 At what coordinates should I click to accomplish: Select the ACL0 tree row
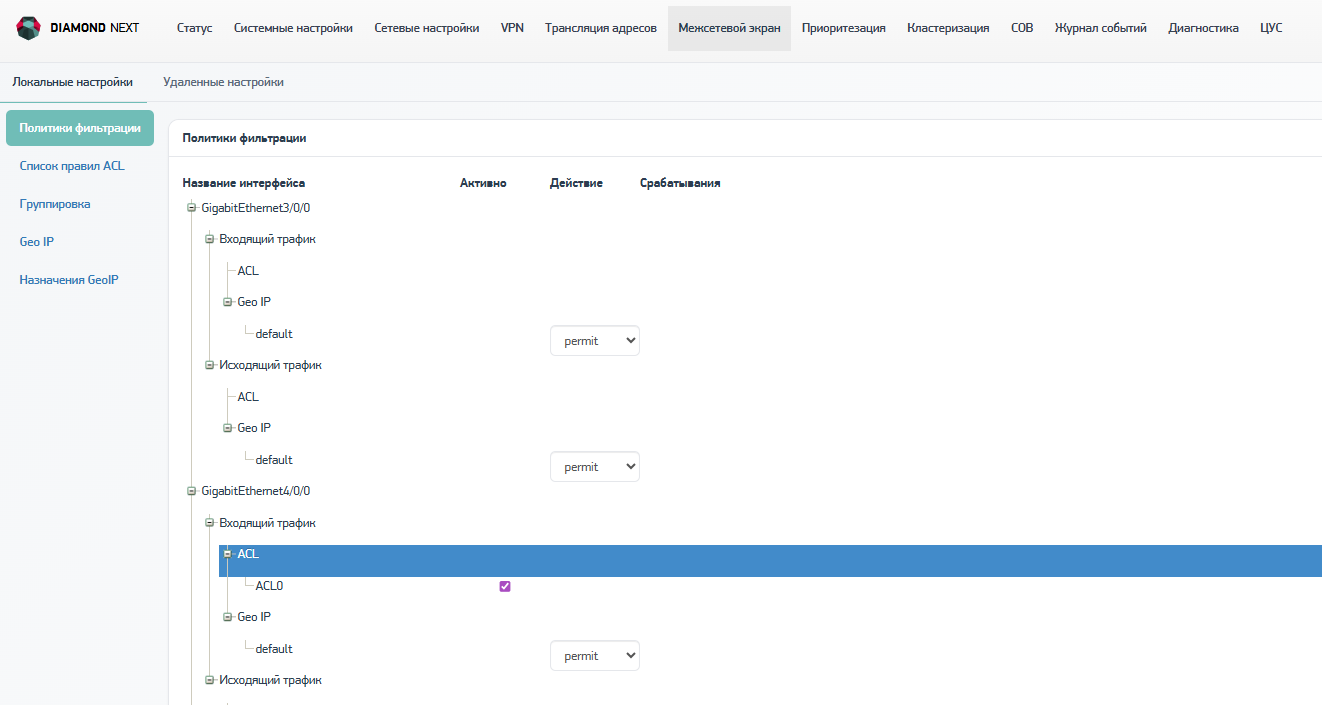point(269,586)
